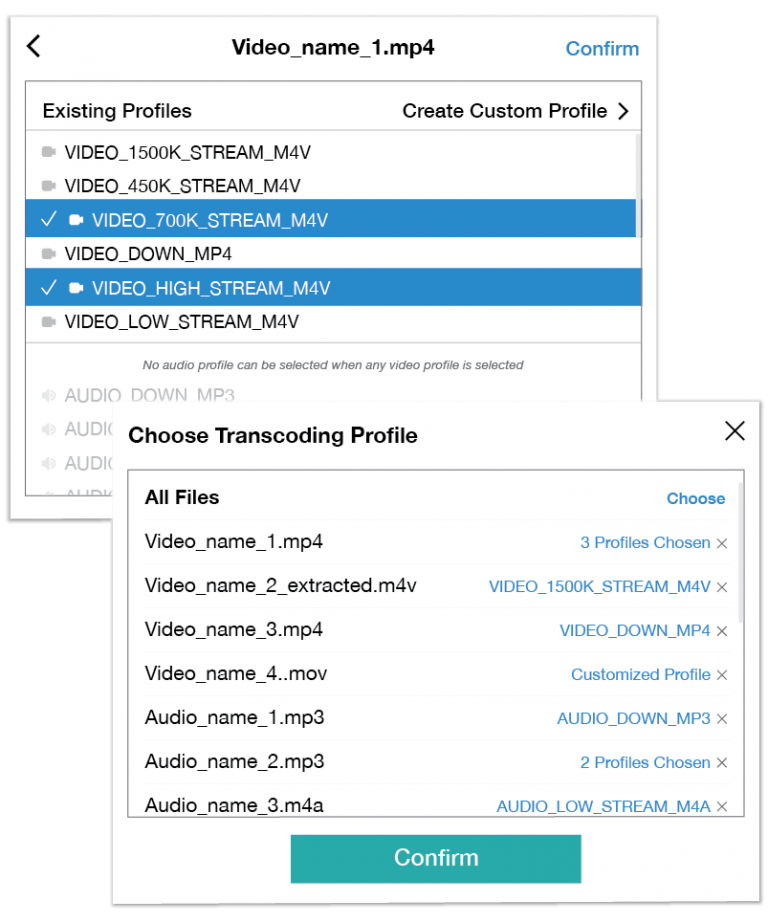
Task: Click the video icon next to VIDEO_LOW_STREAM_M4V
Action: pos(51,321)
